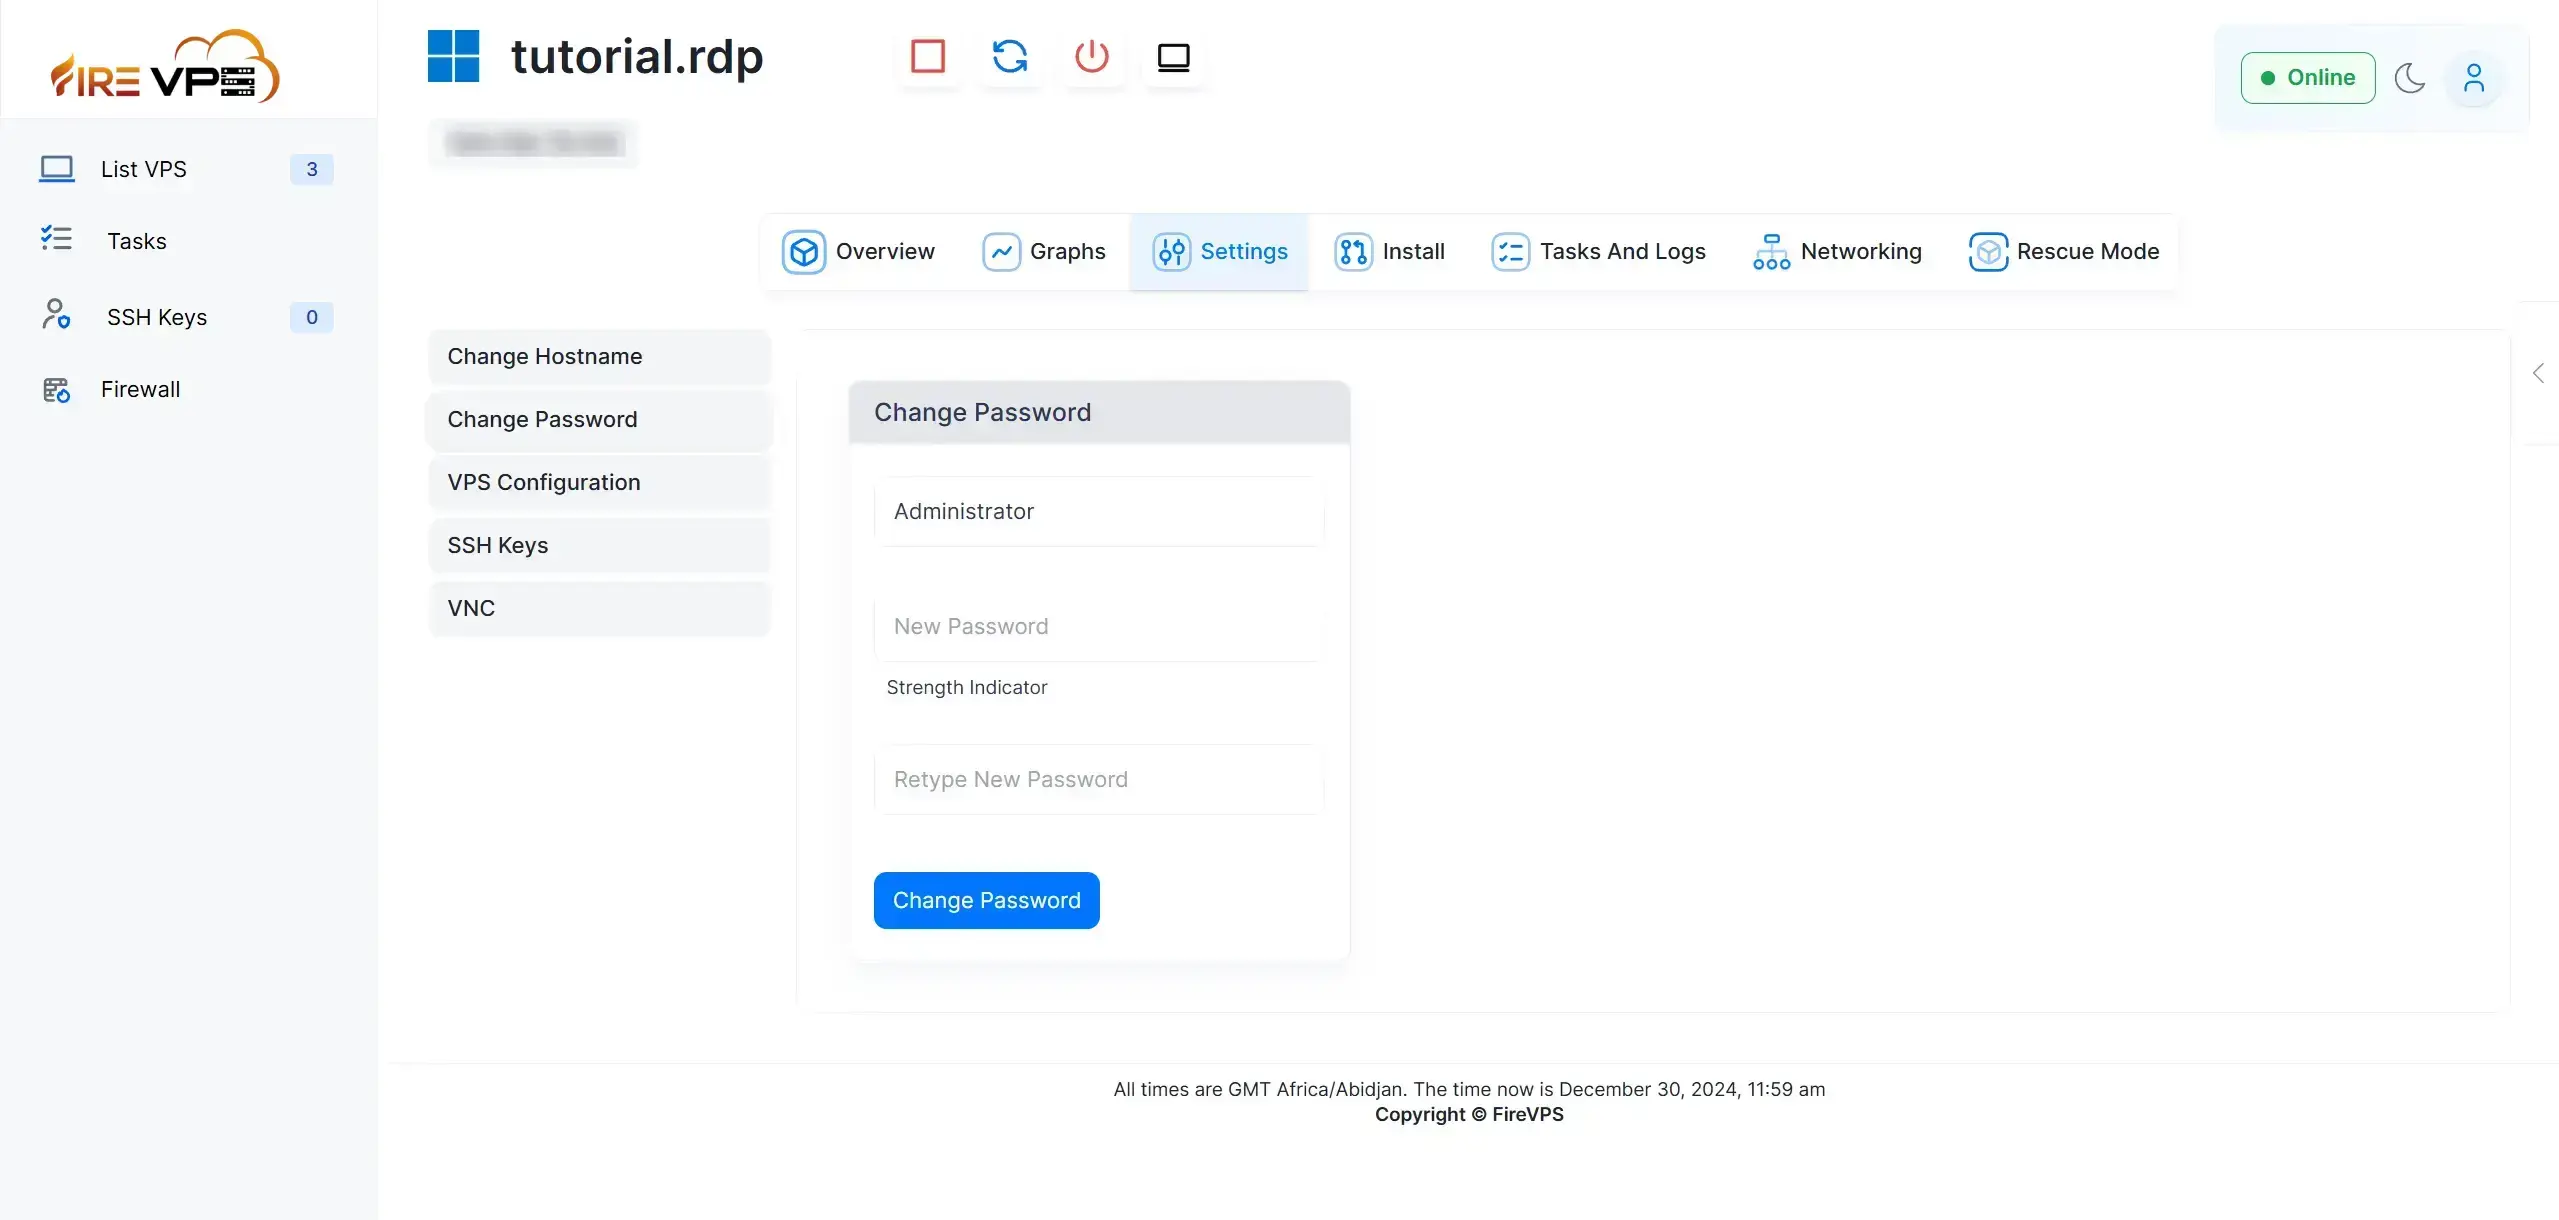2559x1220 pixels.
Task: Click the green Online status badge
Action: point(2307,78)
